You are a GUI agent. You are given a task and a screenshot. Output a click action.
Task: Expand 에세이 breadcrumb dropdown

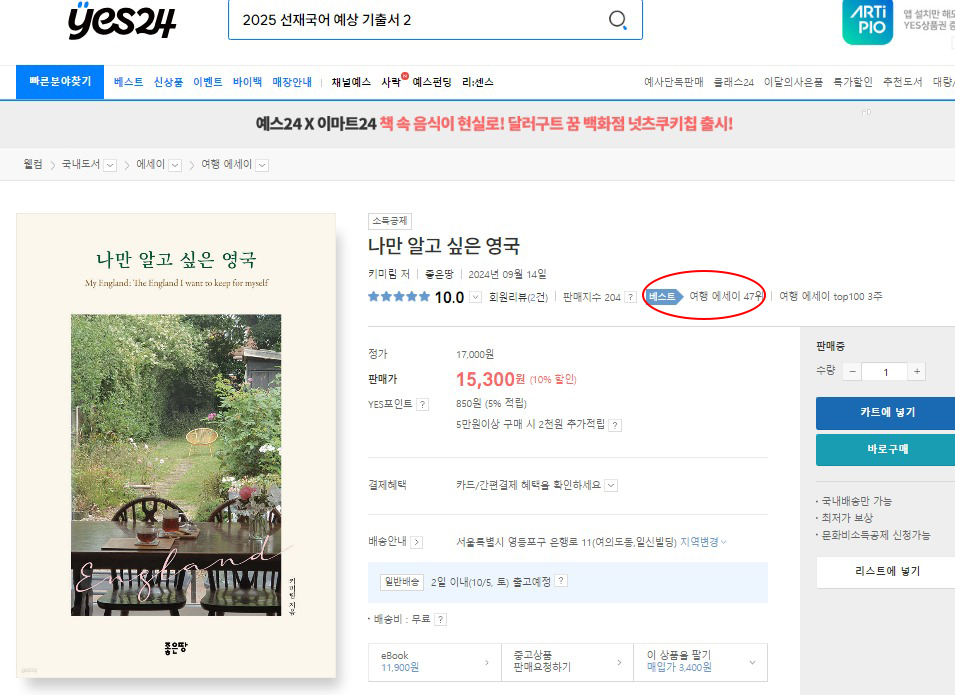point(175,165)
